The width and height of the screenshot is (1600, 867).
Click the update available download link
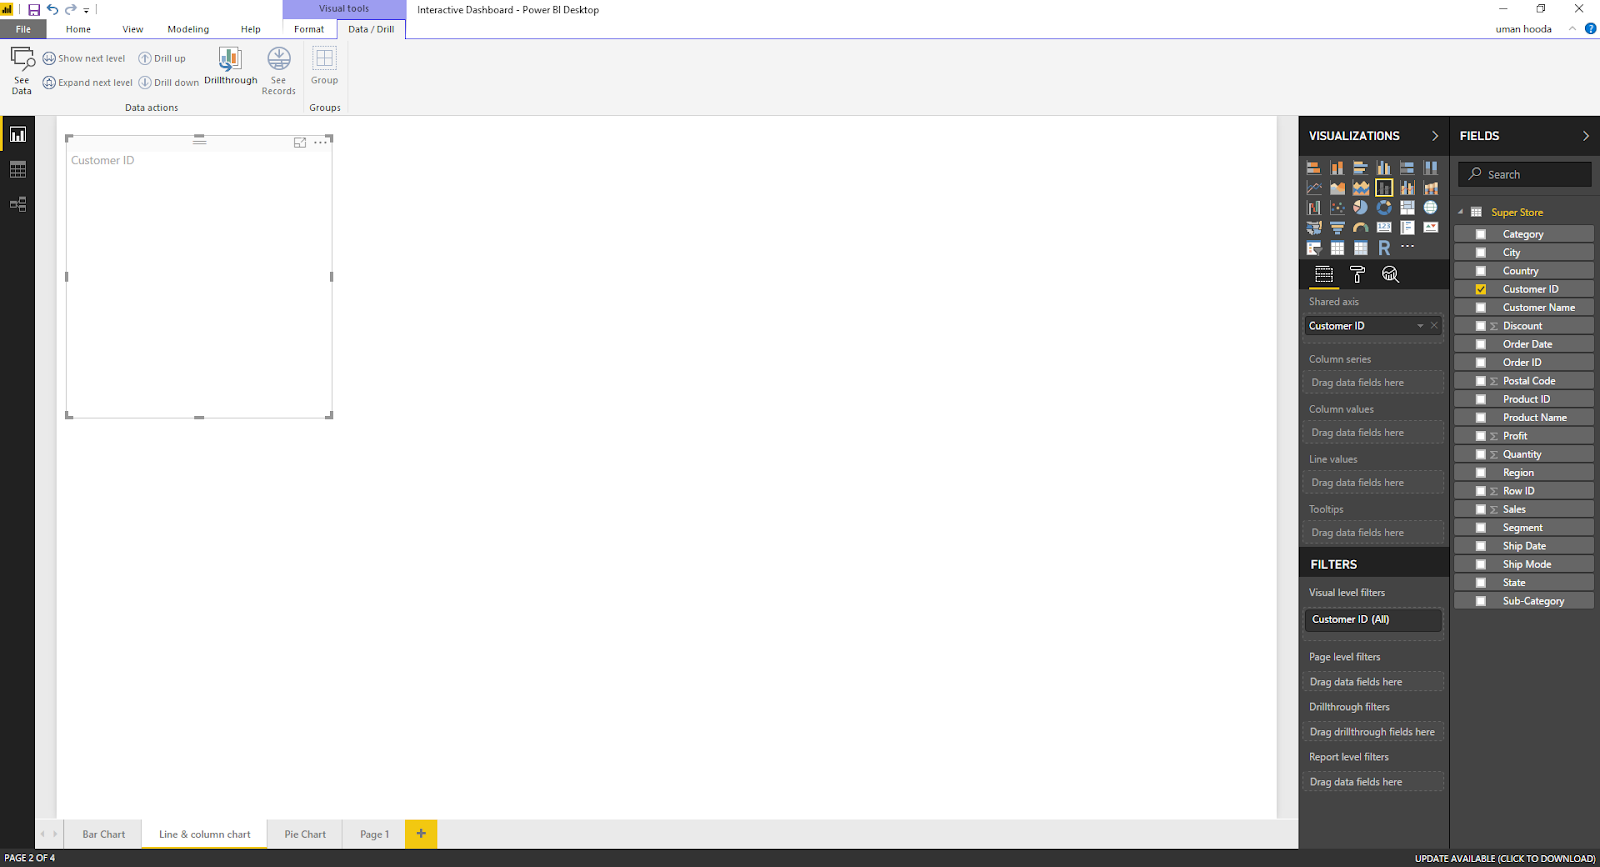[x=1505, y=858]
